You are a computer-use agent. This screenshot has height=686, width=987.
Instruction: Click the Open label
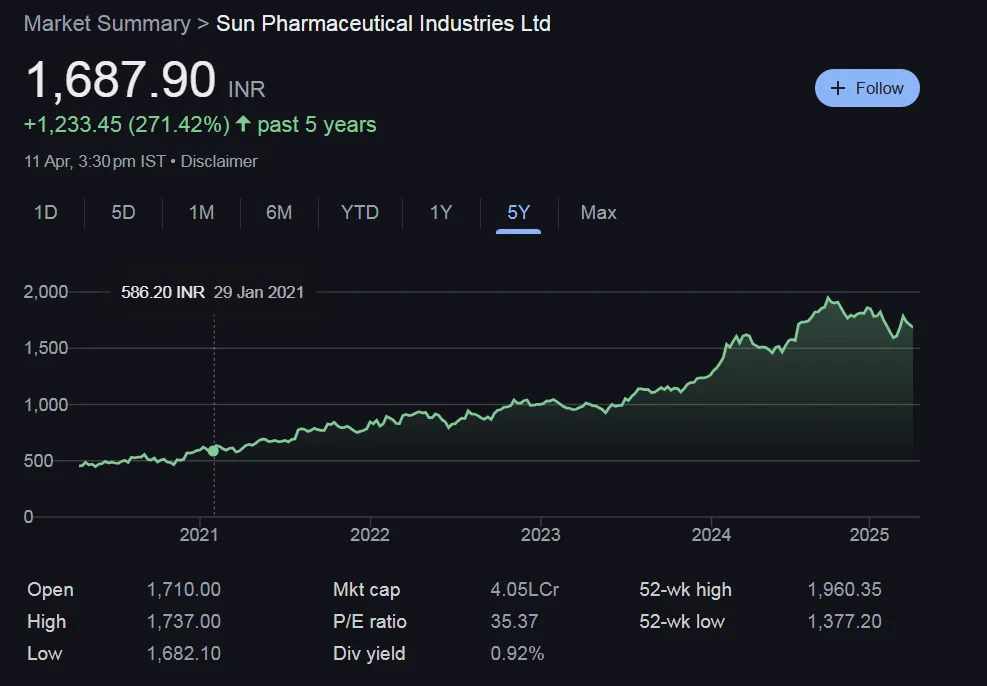point(50,590)
